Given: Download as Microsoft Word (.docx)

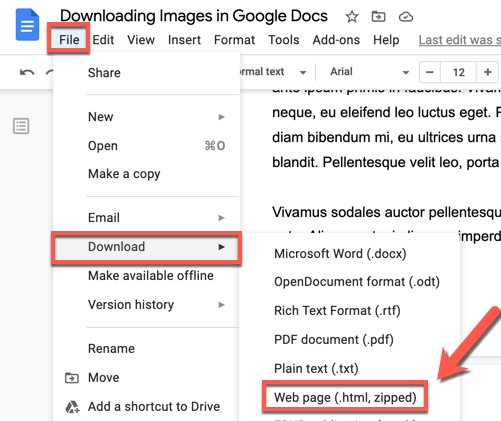Looking at the screenshot, I should [x=349, y=254].
